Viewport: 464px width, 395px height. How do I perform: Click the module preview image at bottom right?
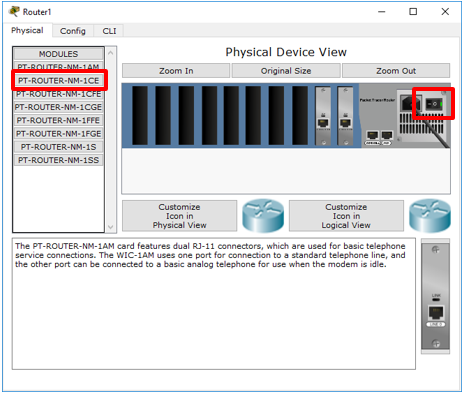436,296
